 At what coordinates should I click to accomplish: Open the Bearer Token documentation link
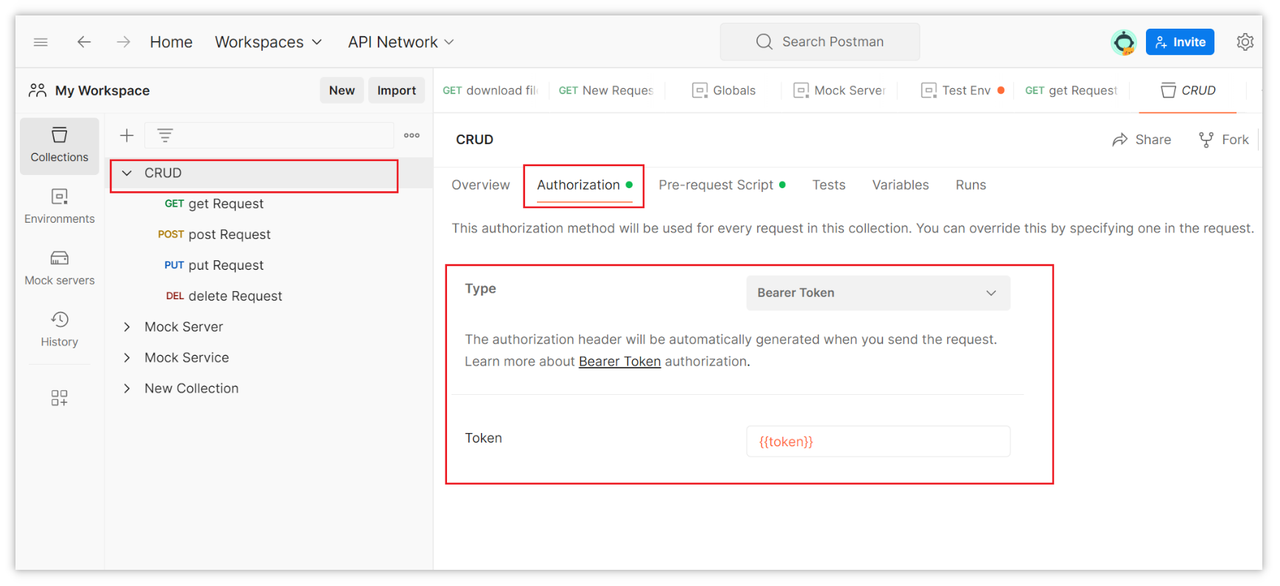pos(620,361)
